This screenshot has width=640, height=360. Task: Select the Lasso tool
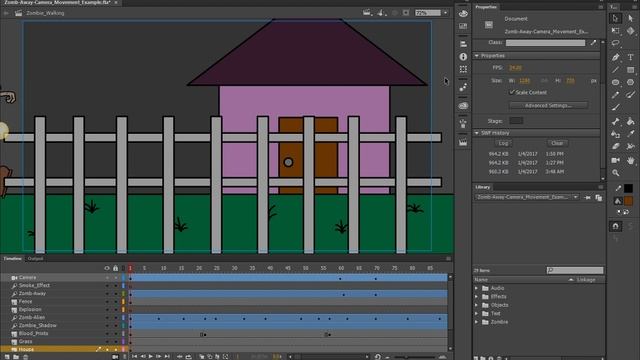coord(616,43)
